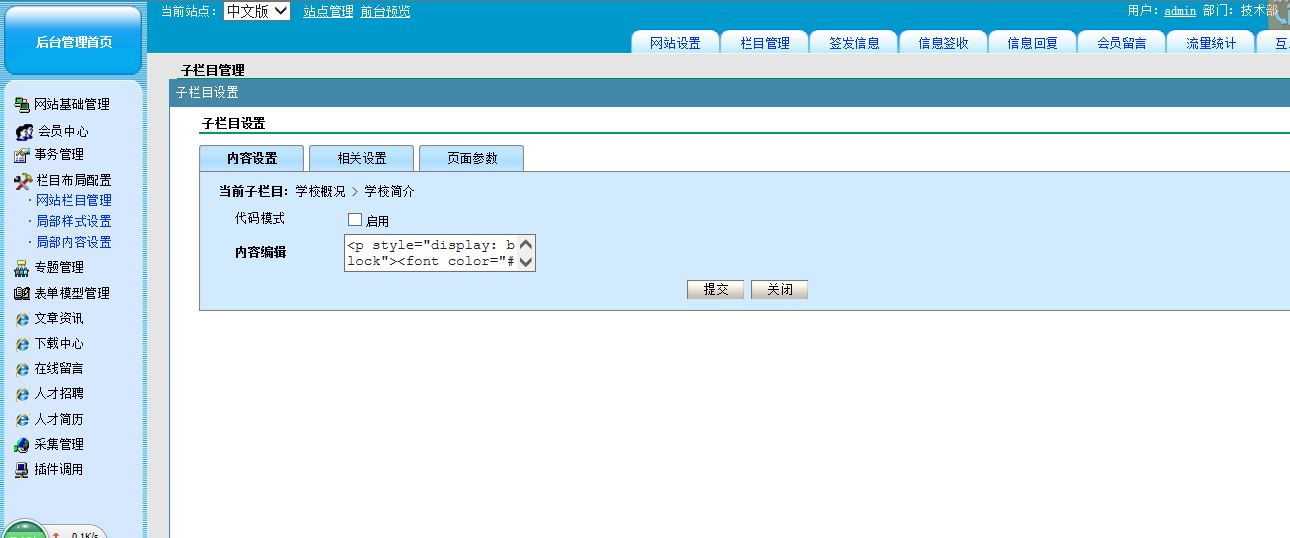Image resolution: width=1290 pixels, height=538 pixels.
Task: Click the 事务管理 sidebar icon
Action: (22, 155)
